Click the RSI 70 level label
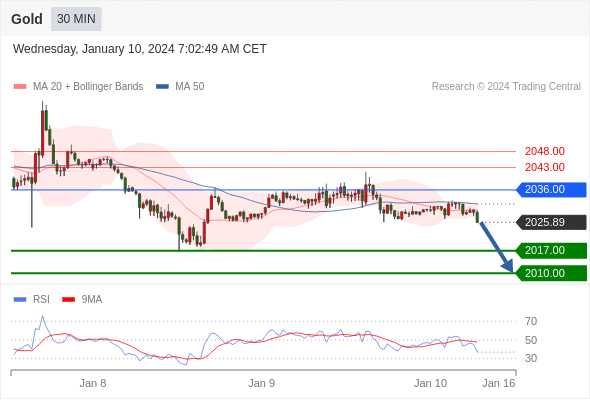The image size is (590, 400). pos(531,321)
